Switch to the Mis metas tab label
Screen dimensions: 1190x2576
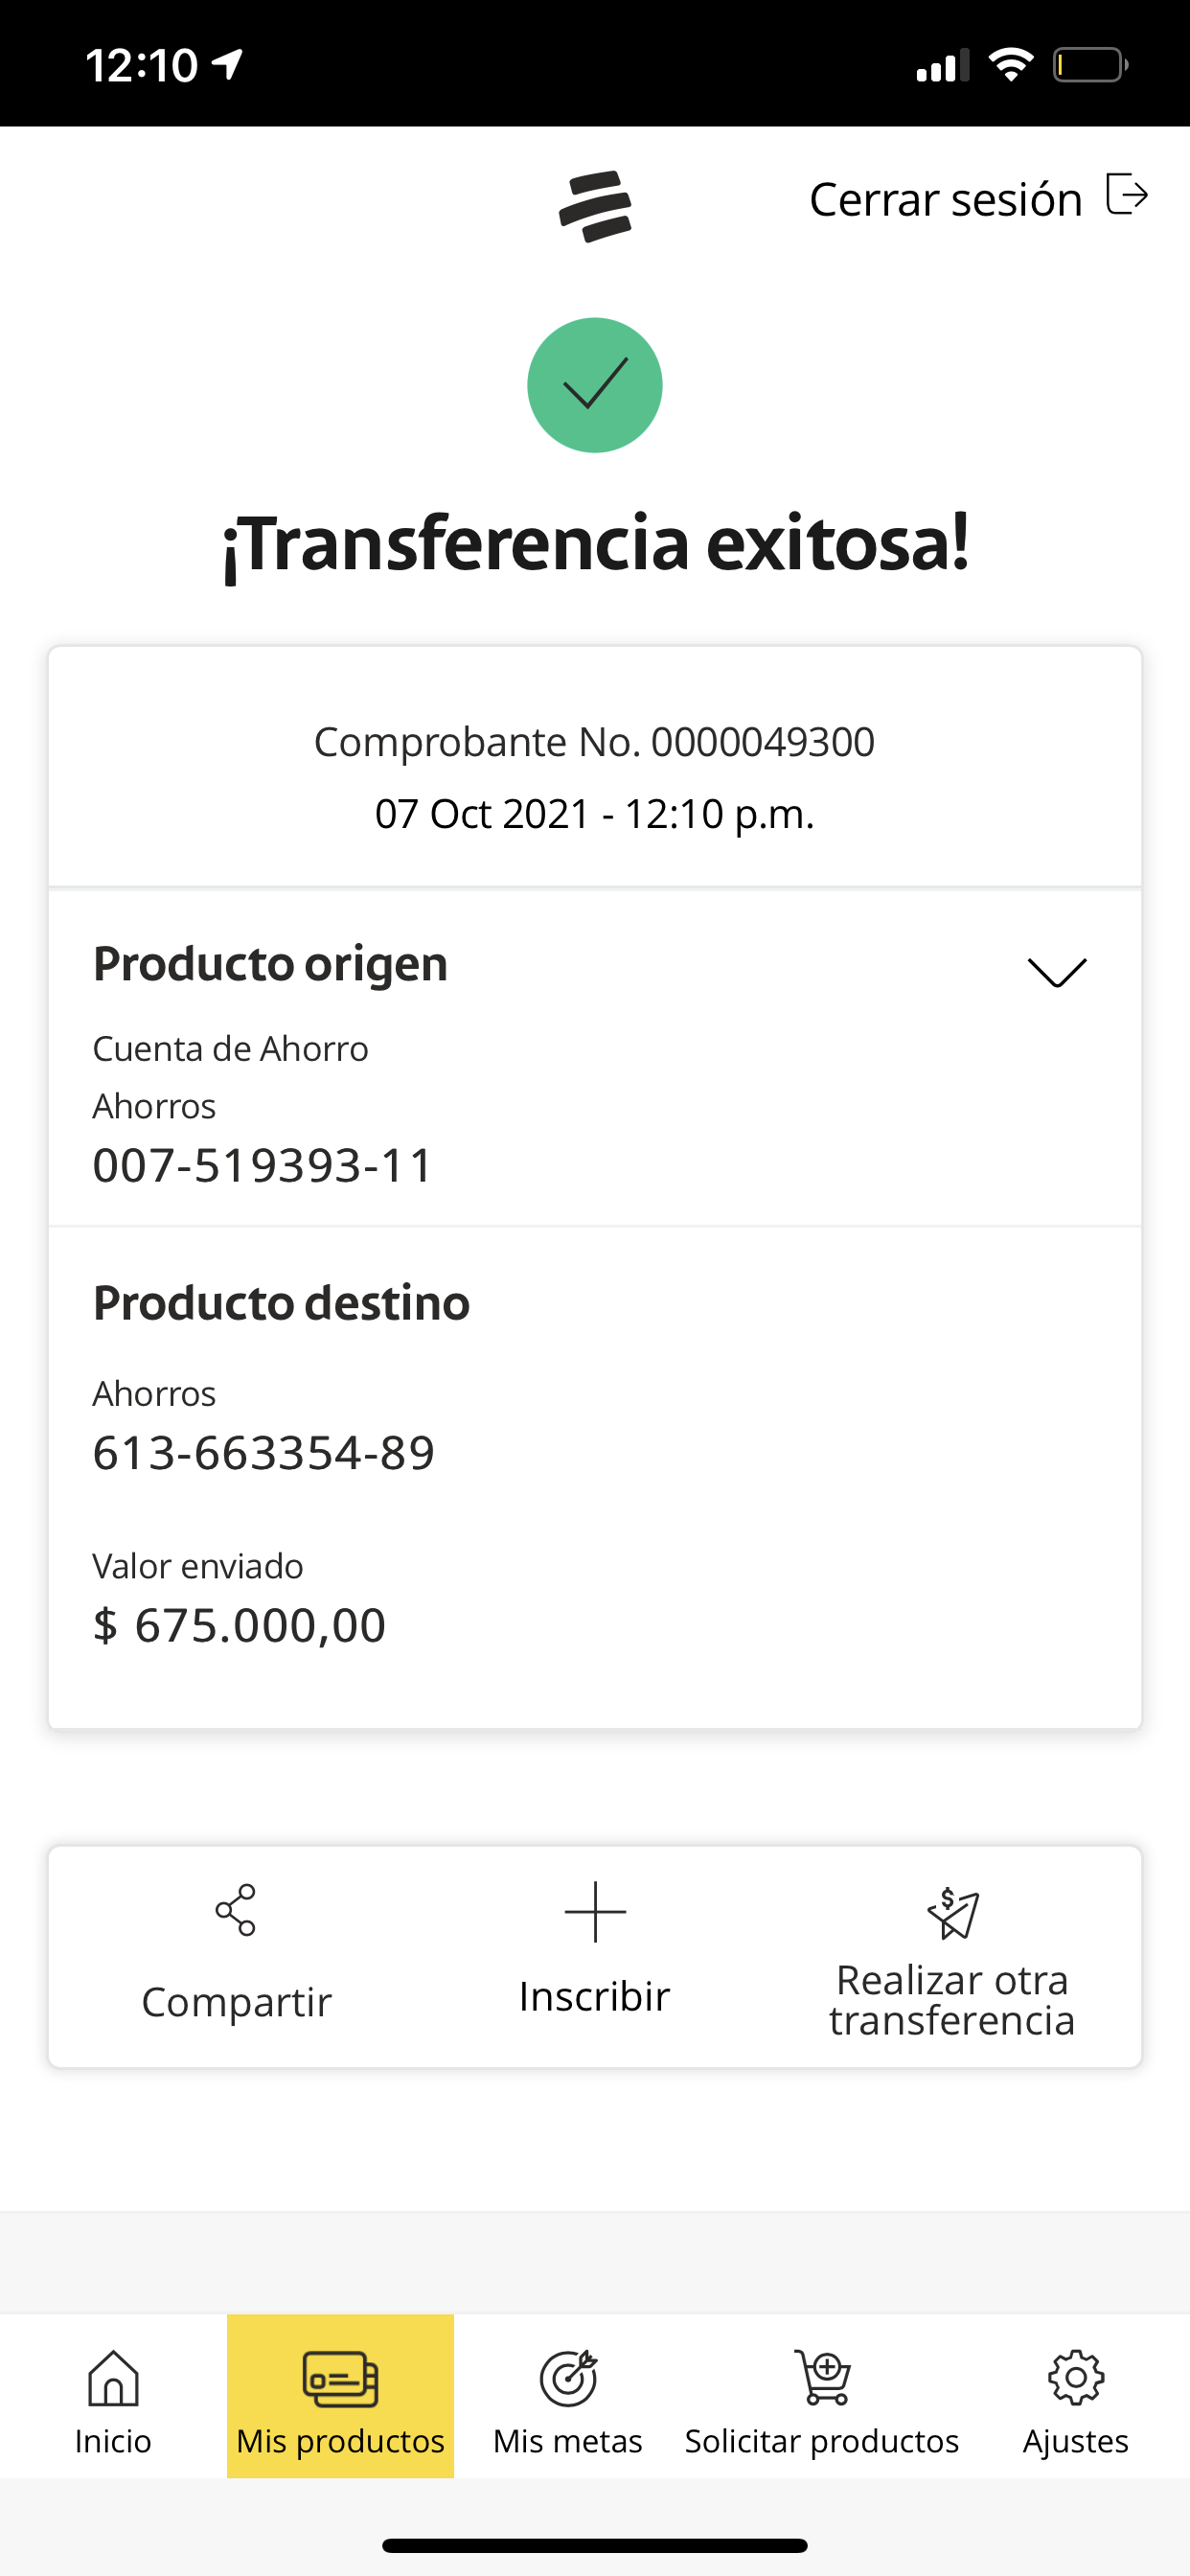(568, 2441)
